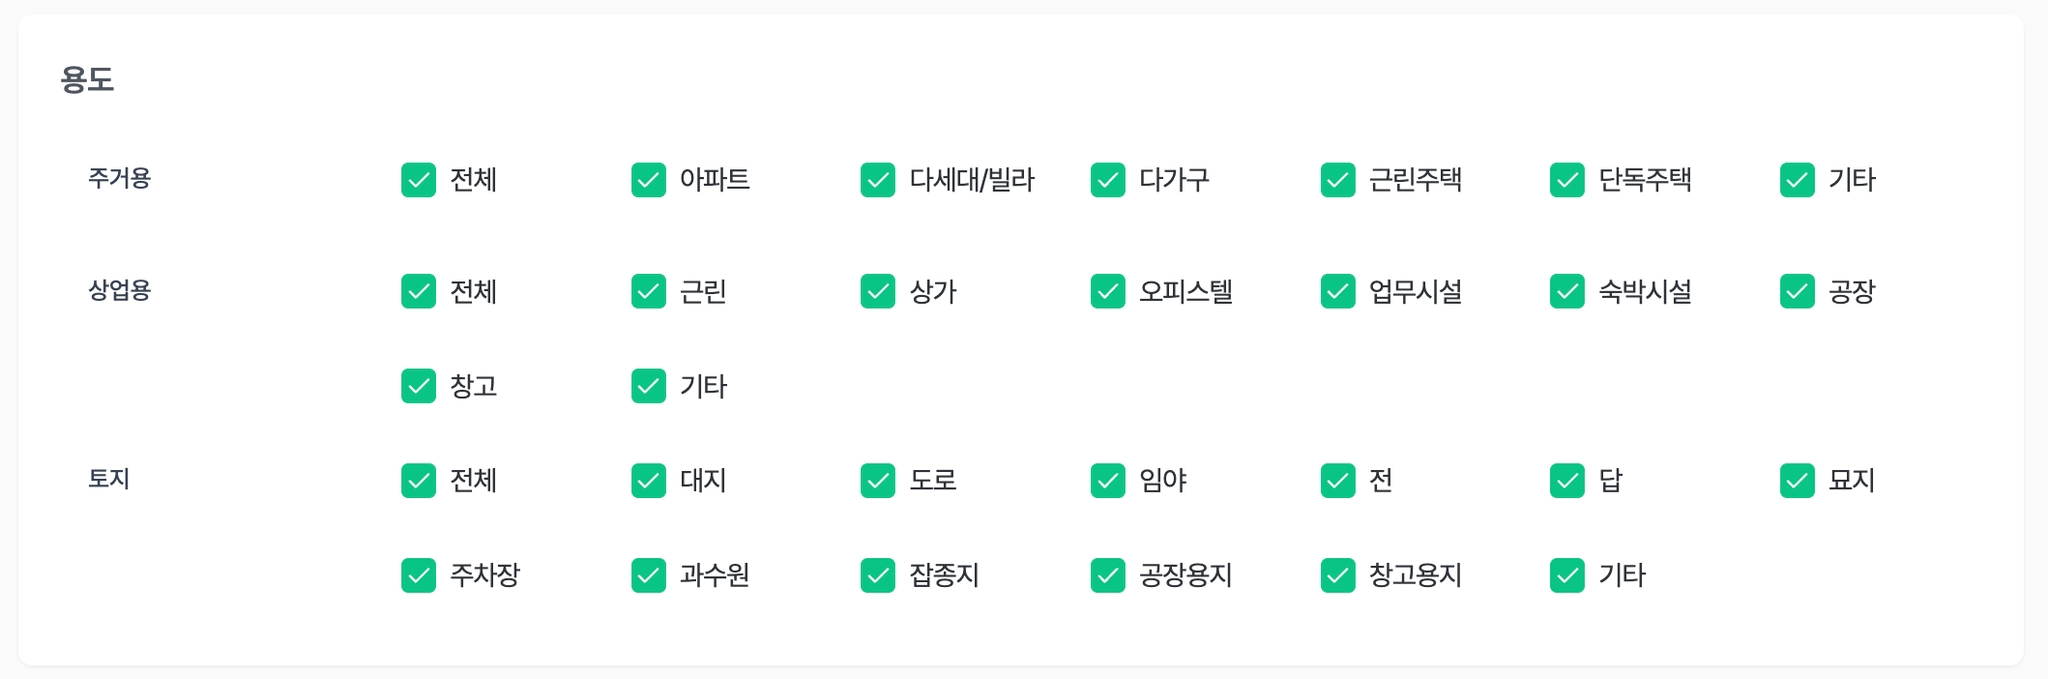Screen dimensions: 2048x679
Task: Uncheck 기타 in the 주거용 row
Action: (1797, 180)
